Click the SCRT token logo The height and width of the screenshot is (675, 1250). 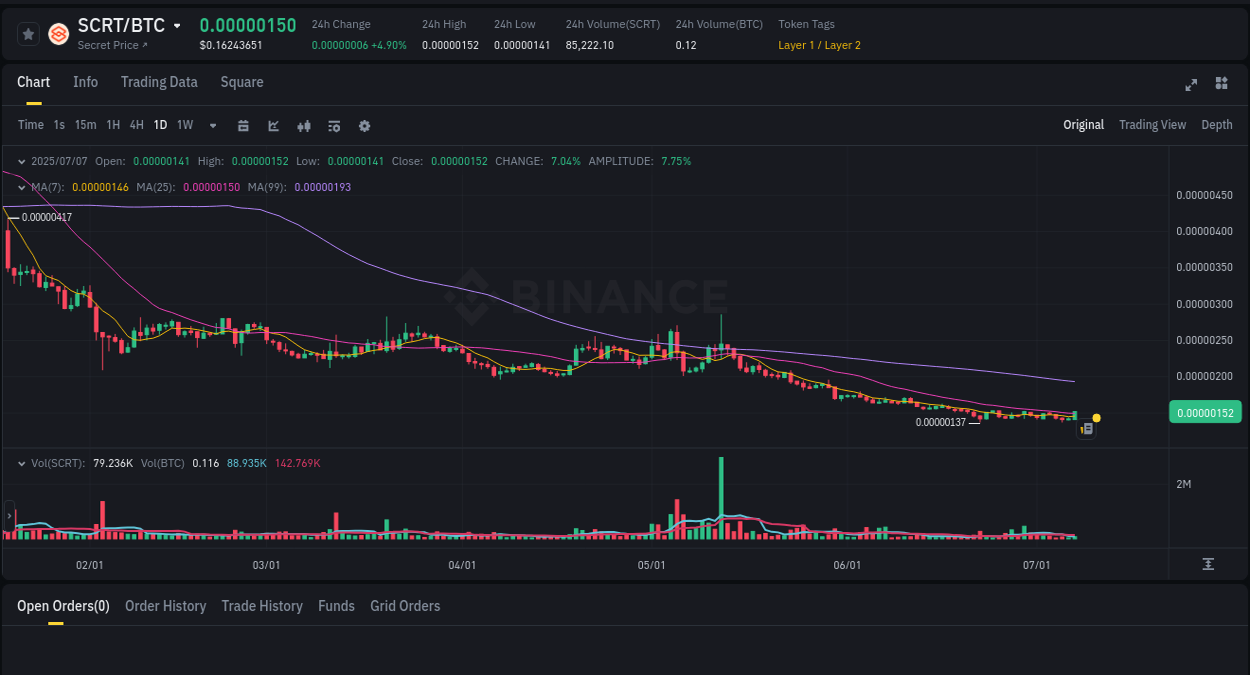click(57, 33)
